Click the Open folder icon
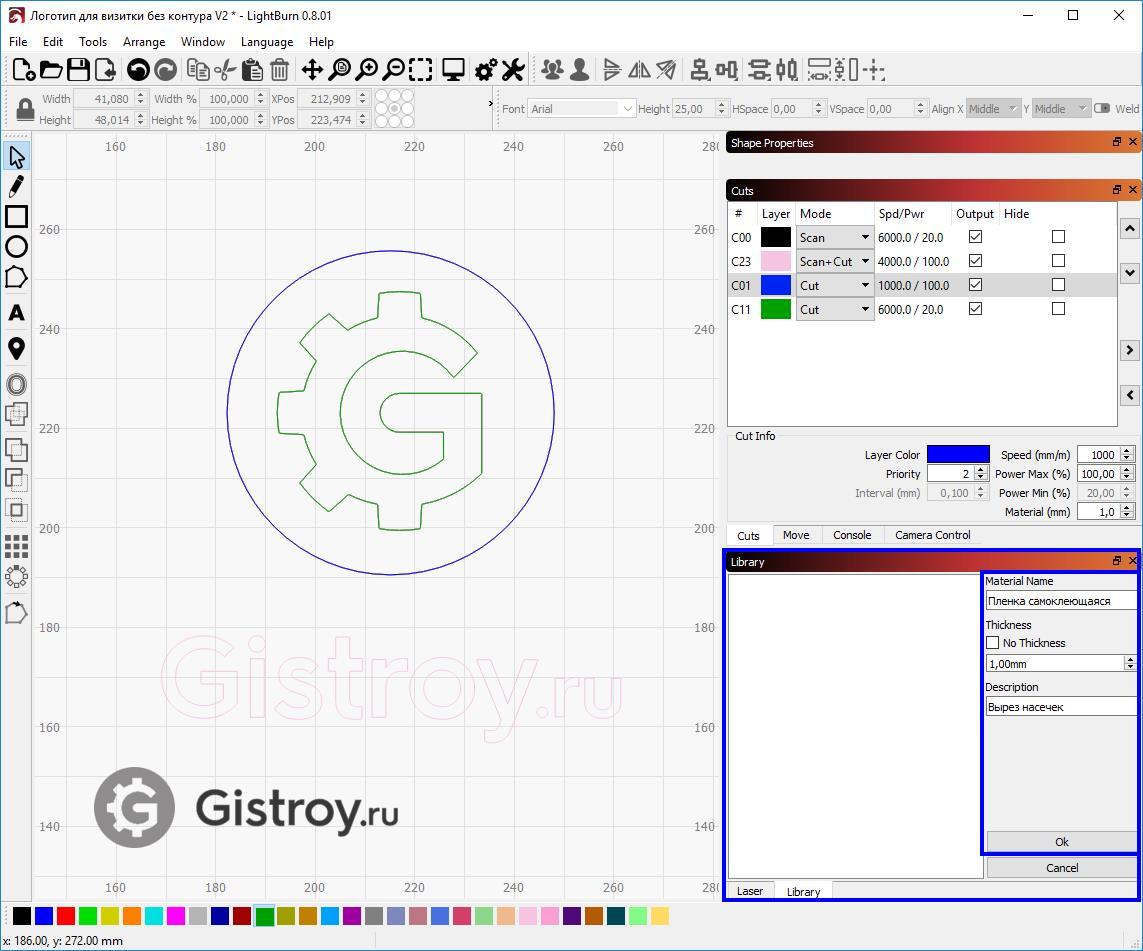Viewport: 1143px width, 951px height. click(50, 70)
